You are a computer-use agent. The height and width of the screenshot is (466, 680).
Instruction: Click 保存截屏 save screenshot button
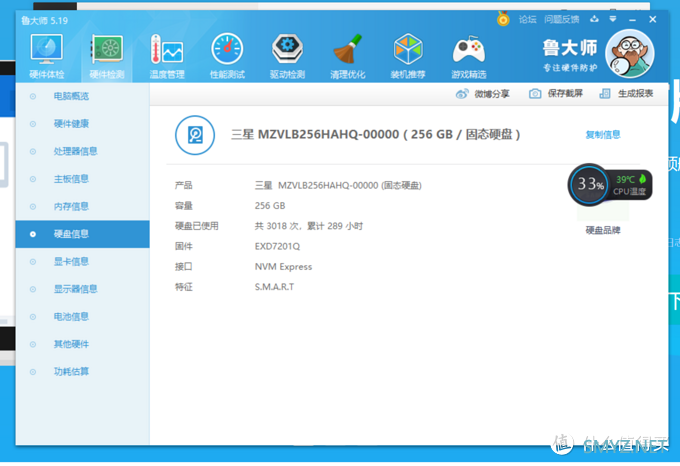(x=556, y=94)
